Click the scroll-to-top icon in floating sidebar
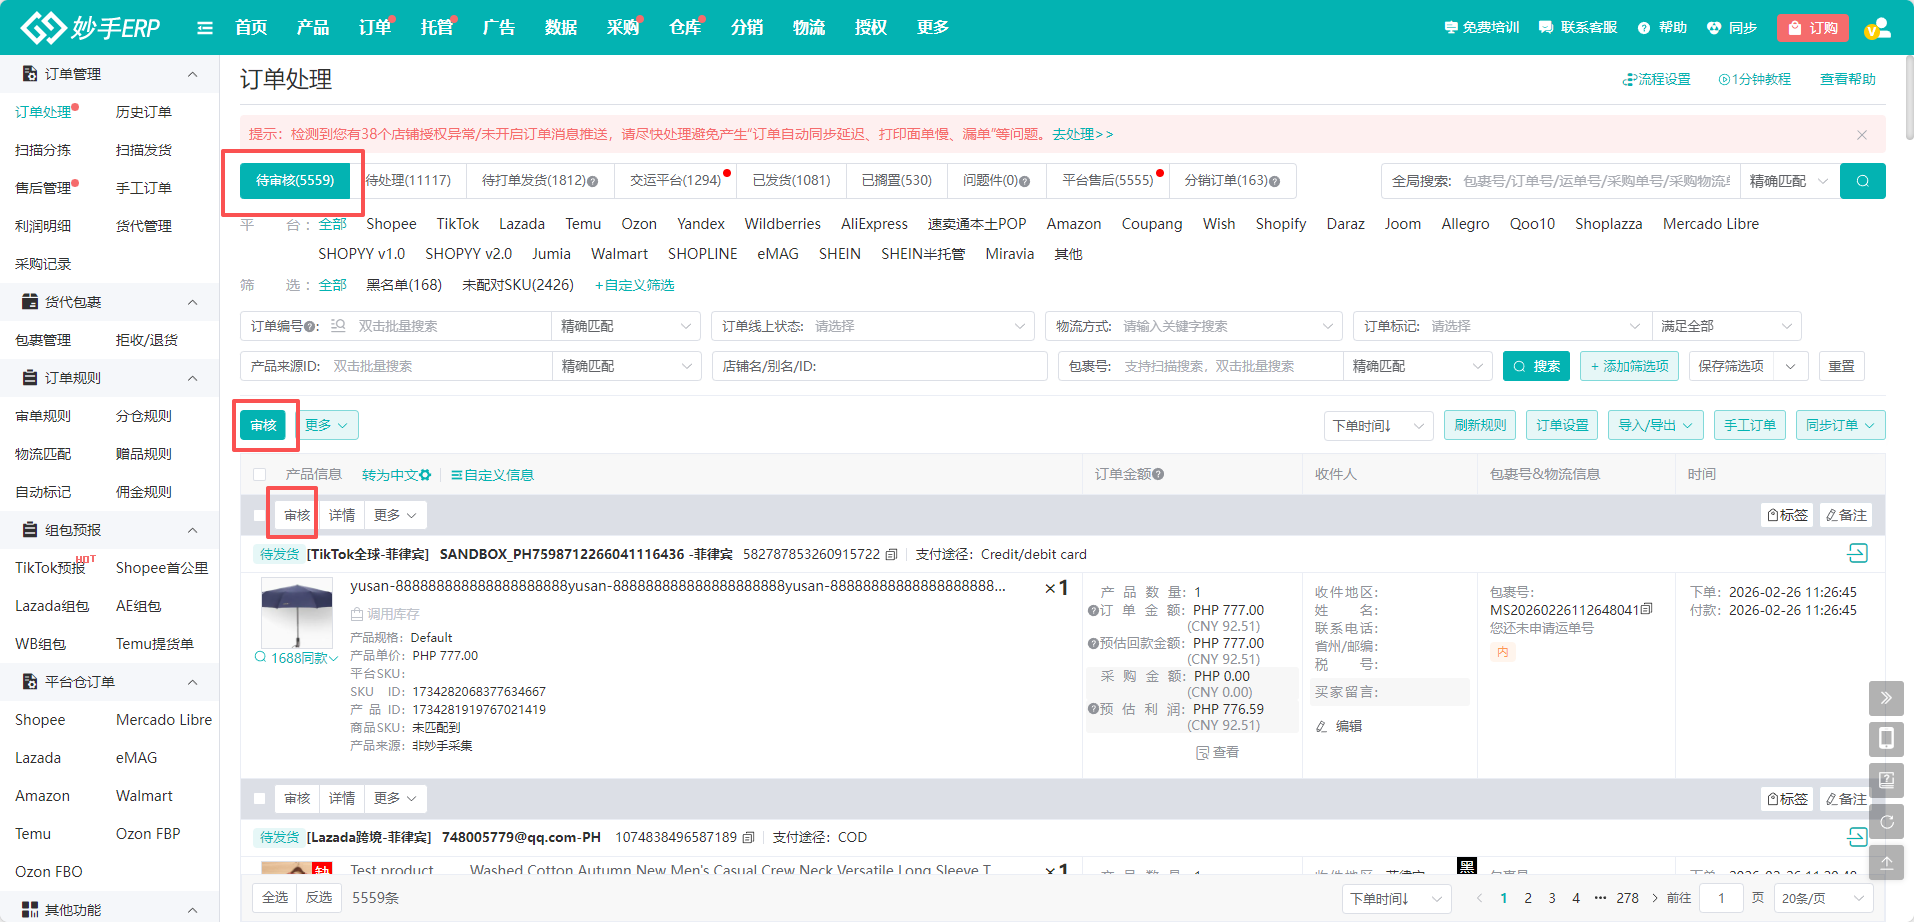The height and width of the screenshot is (922, 1914). (x=1885, y=863)
